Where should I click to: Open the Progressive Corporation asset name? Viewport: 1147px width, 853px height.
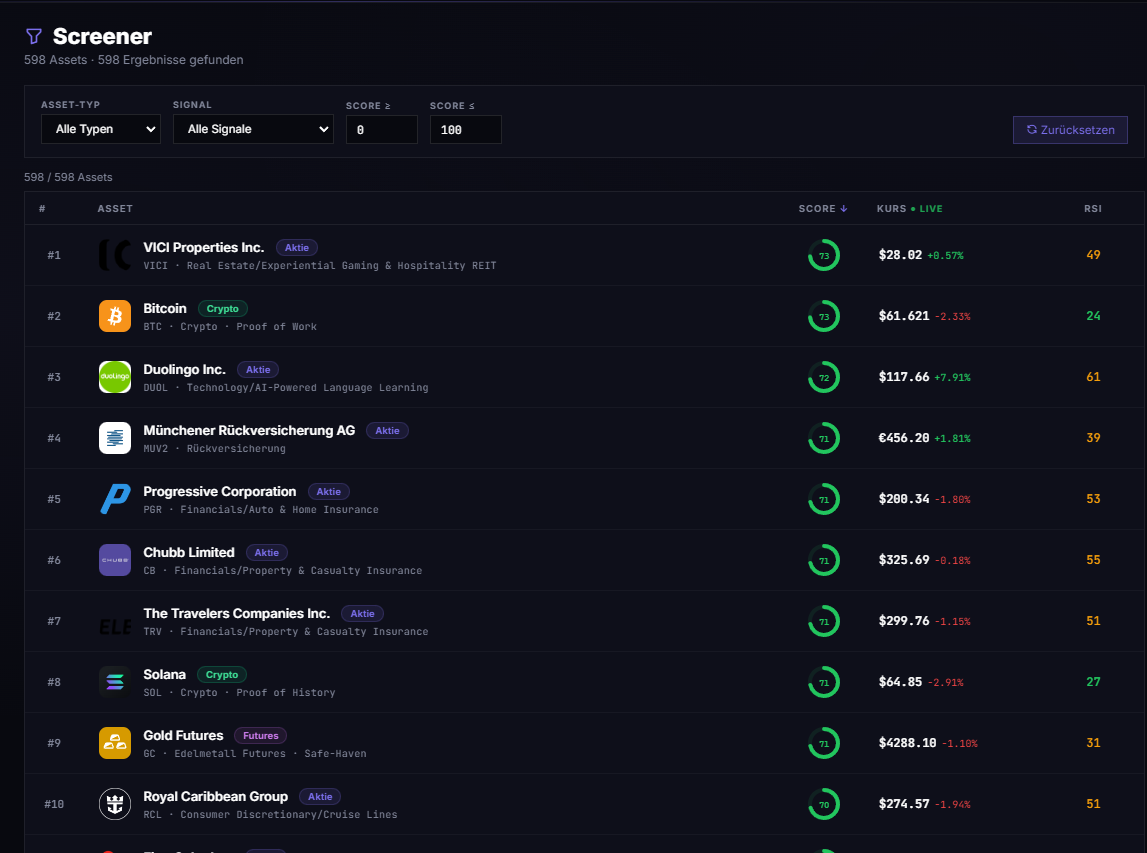coord(219,491)
